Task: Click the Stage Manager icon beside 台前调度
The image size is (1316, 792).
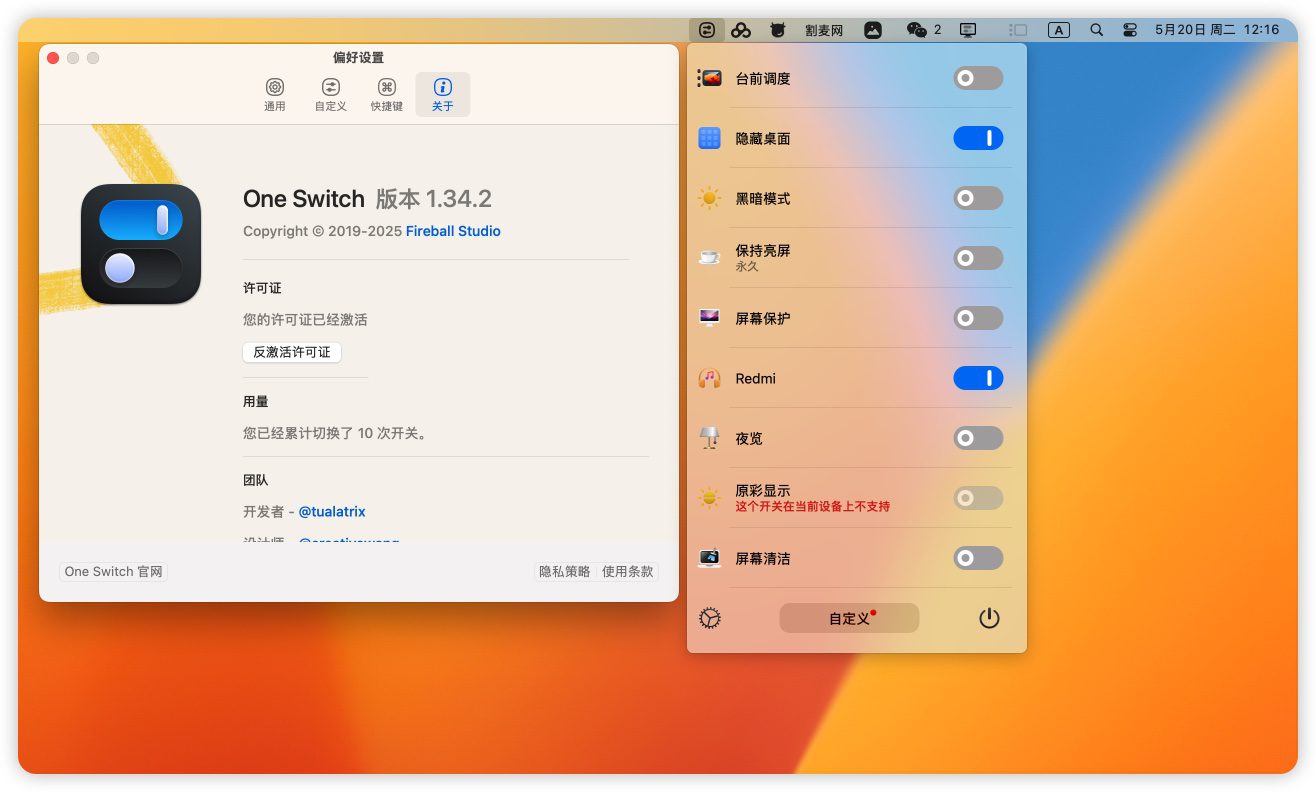Action: click(710, 78)
